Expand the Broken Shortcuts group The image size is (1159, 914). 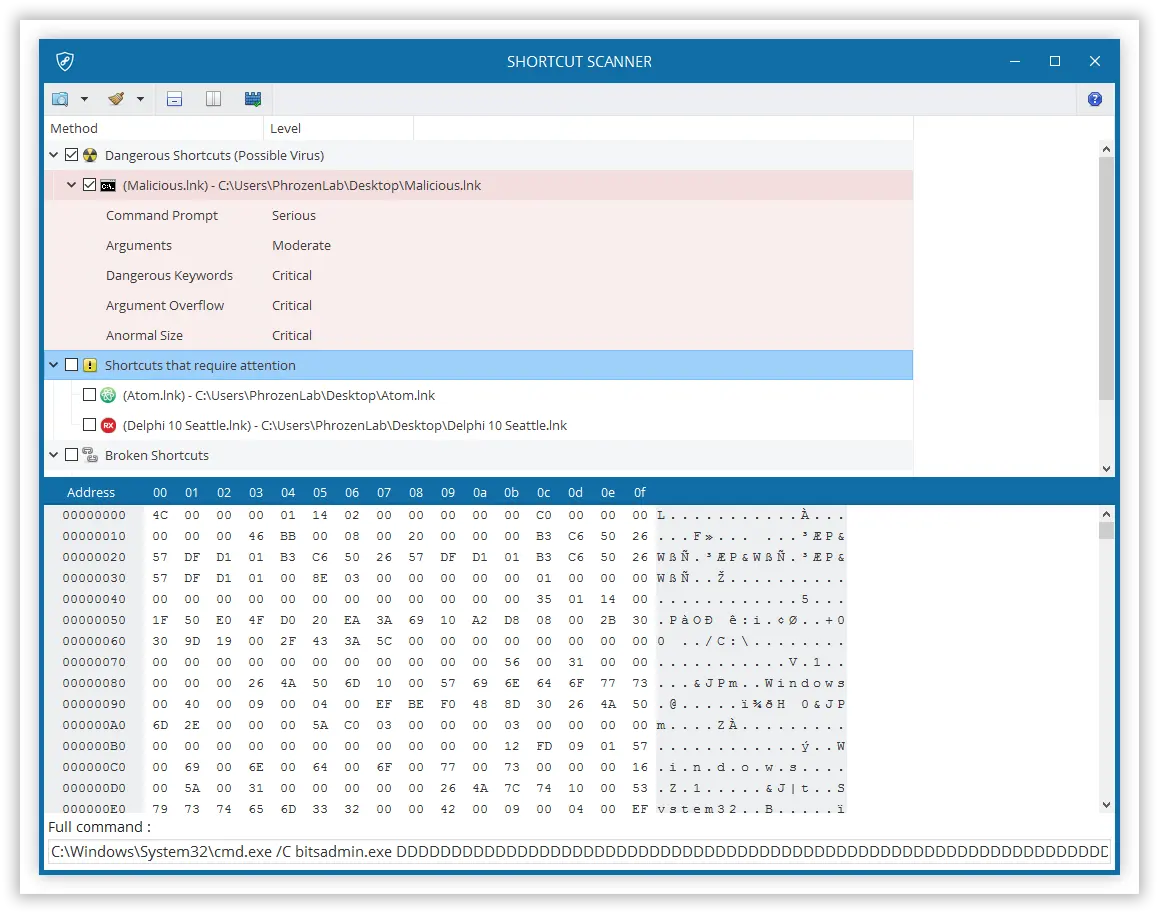click(53, 455)
